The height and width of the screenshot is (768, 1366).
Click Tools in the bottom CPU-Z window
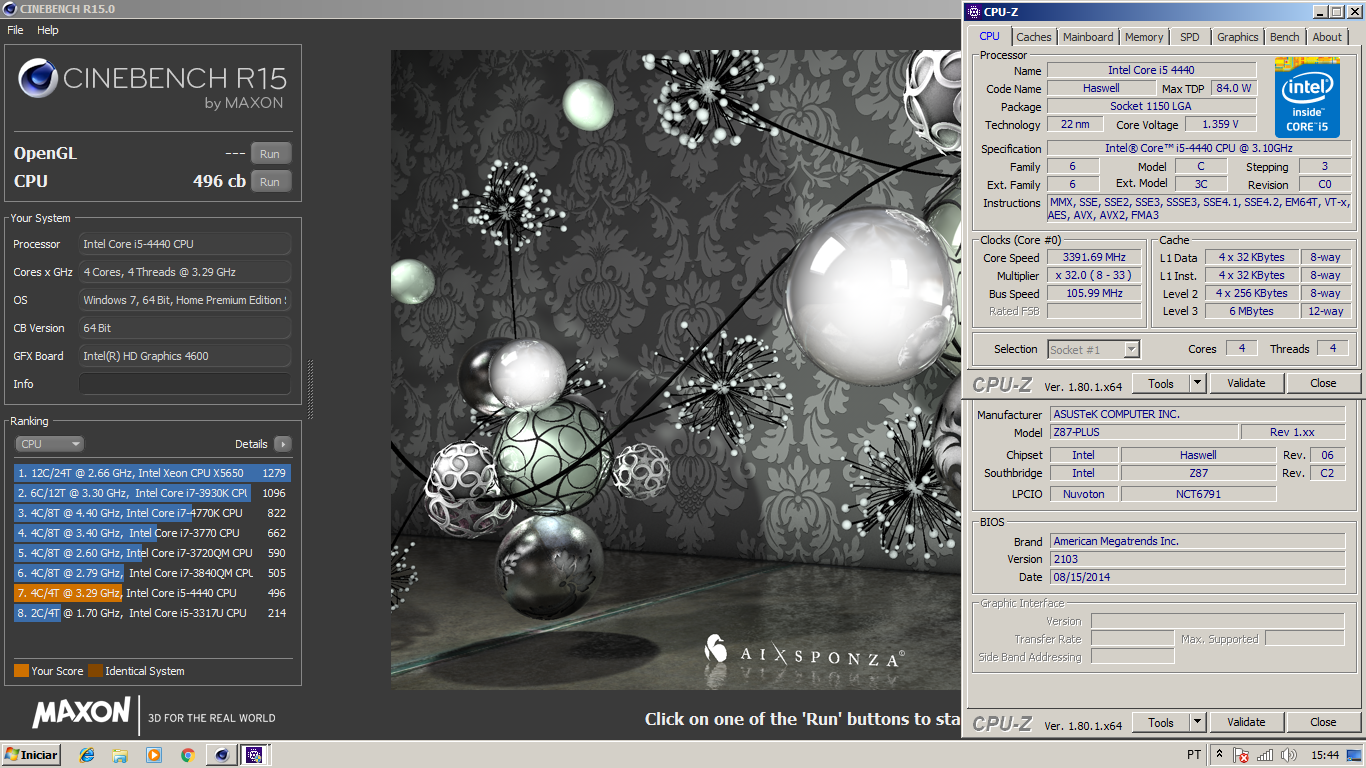1161,722
